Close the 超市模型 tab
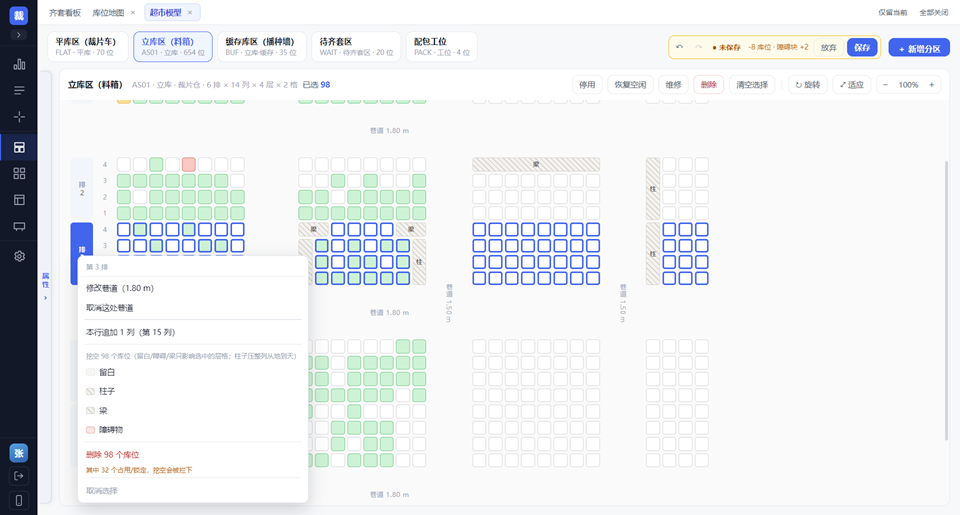The image size is (960, 515). (x=190, y=12)
